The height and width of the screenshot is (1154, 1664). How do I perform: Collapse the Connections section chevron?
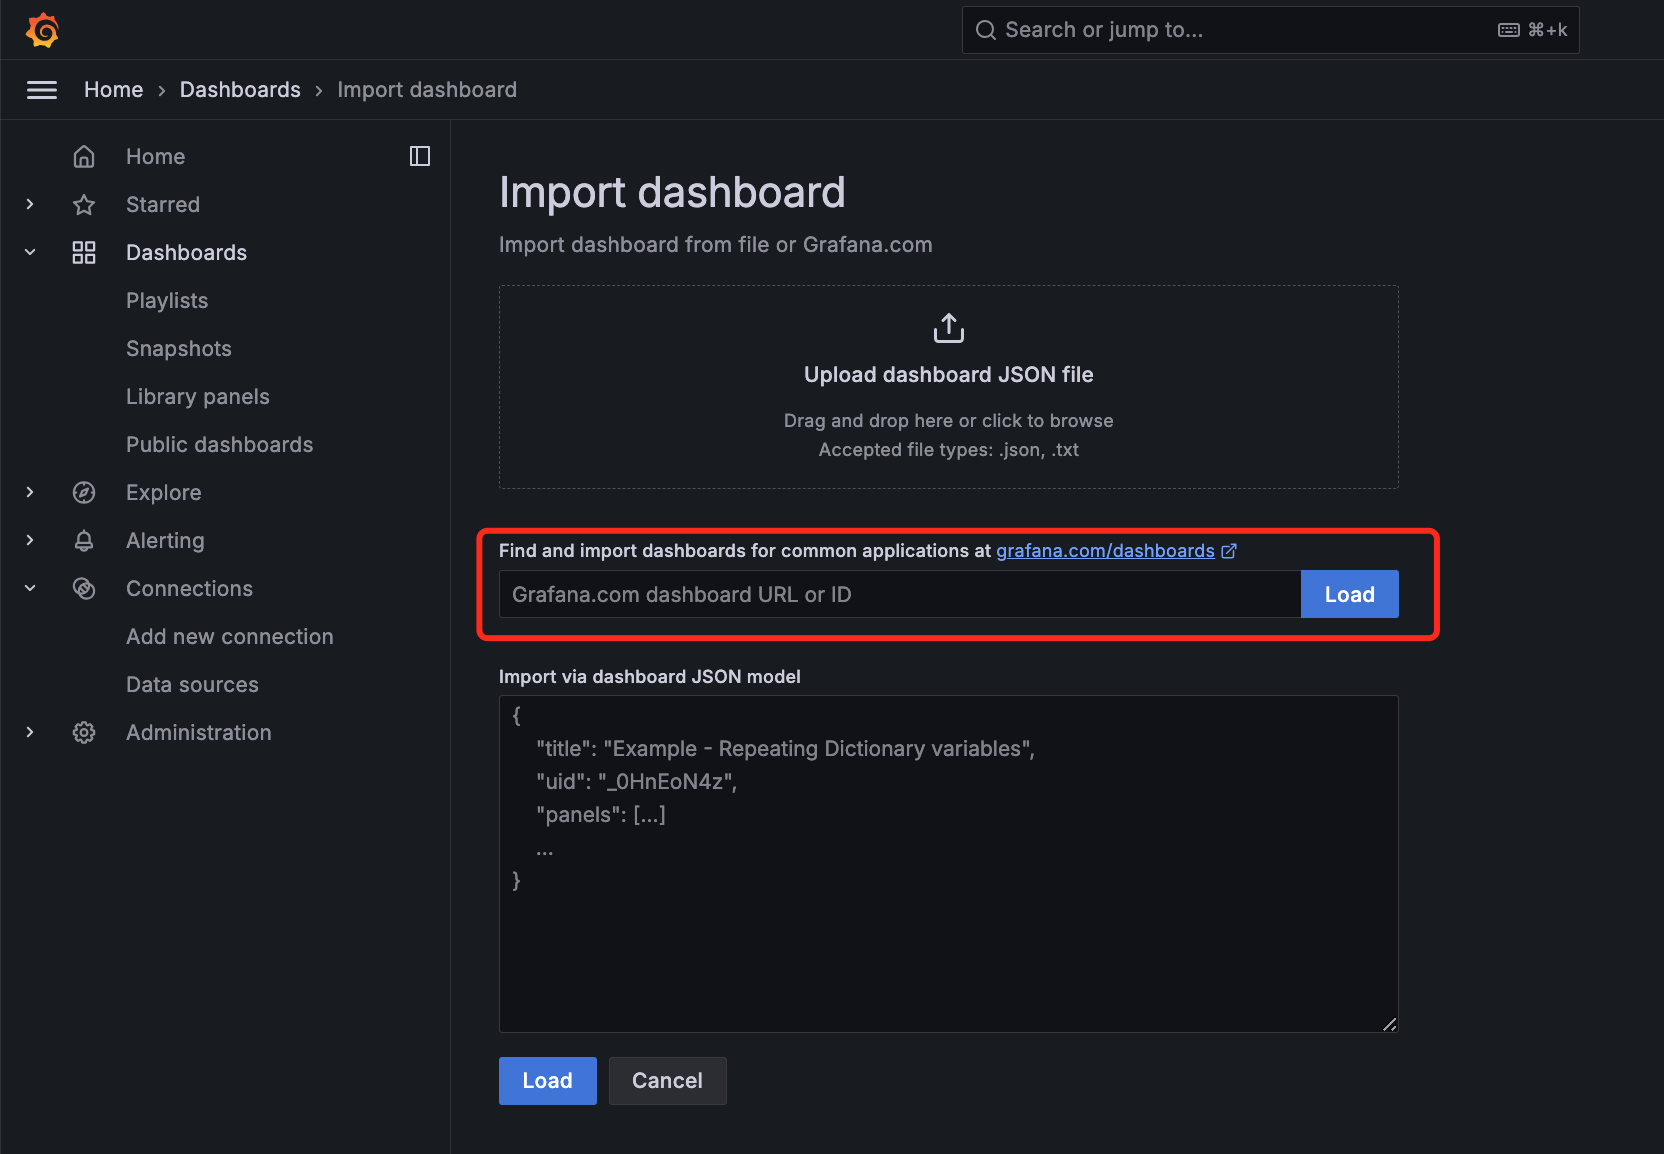[x=30, y=588]
